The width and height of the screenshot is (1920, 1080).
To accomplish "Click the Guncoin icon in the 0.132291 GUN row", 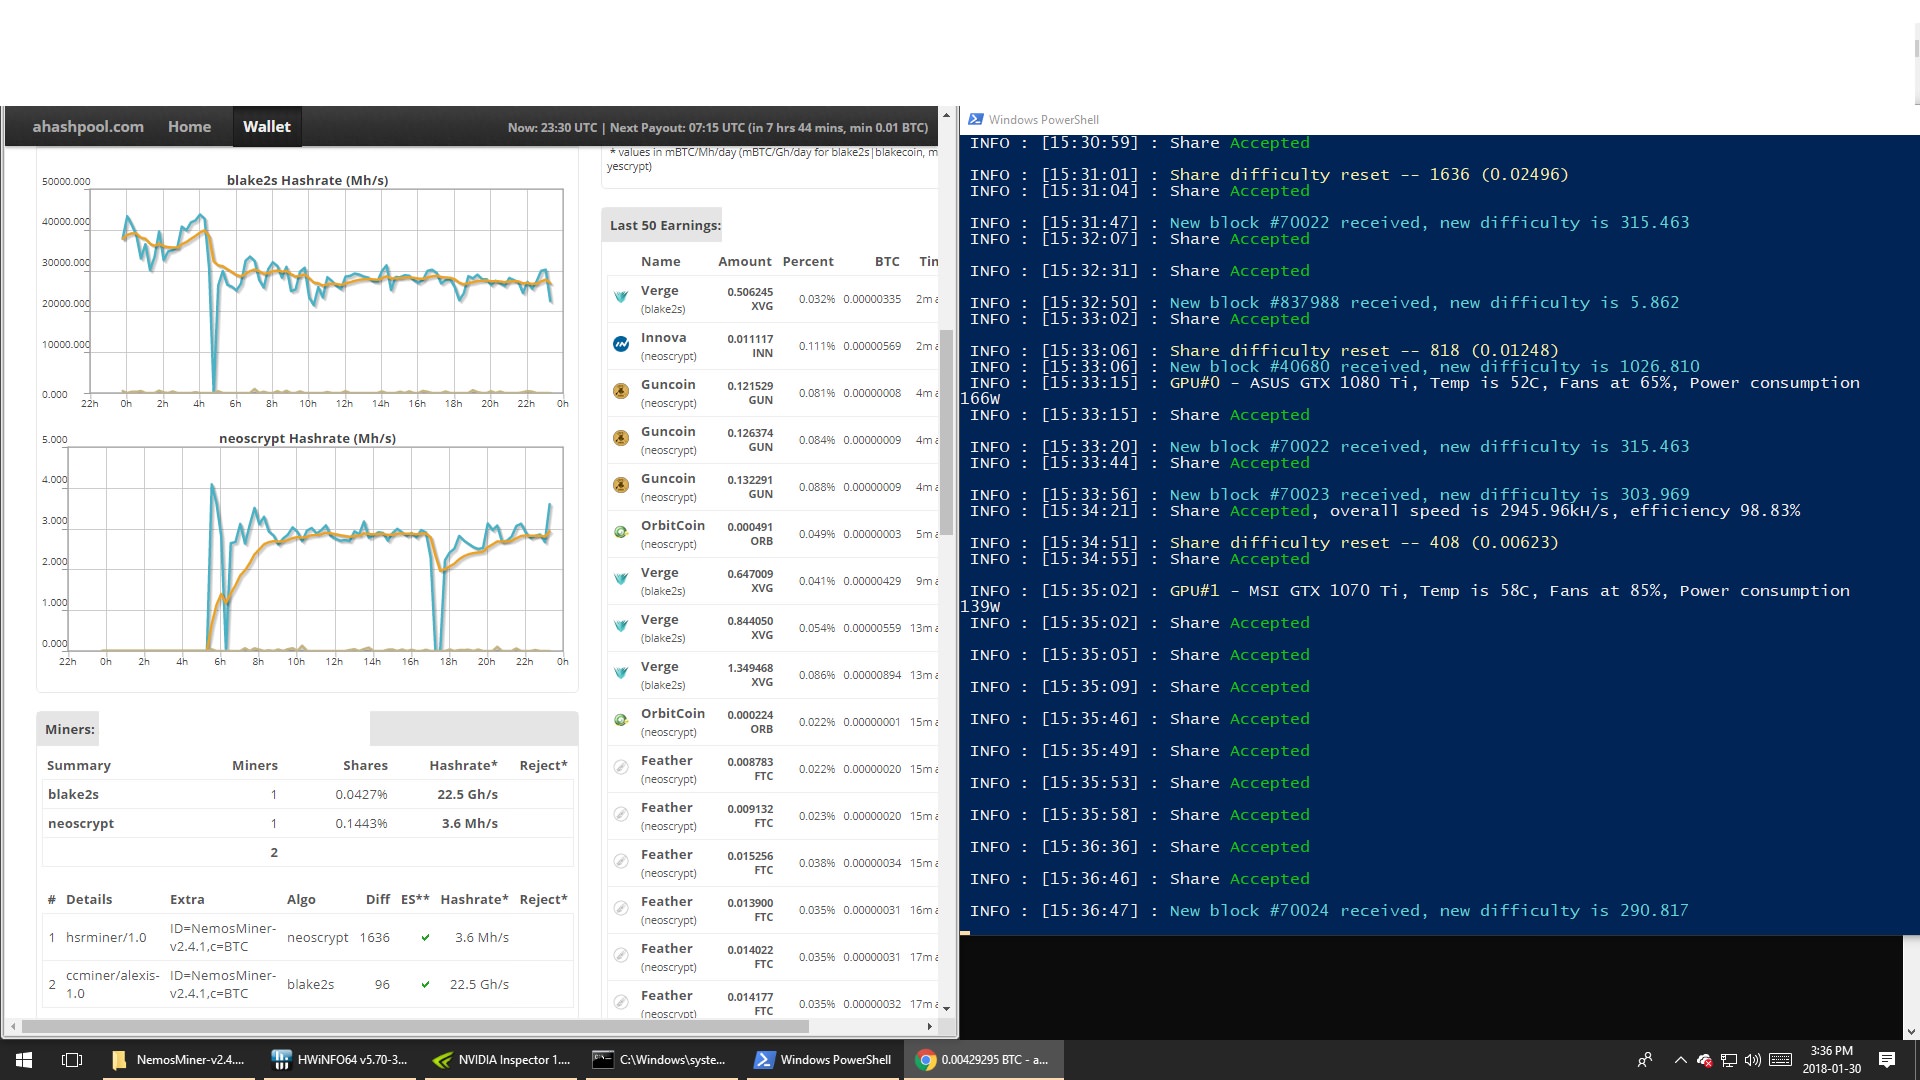I will pos(621,485).
